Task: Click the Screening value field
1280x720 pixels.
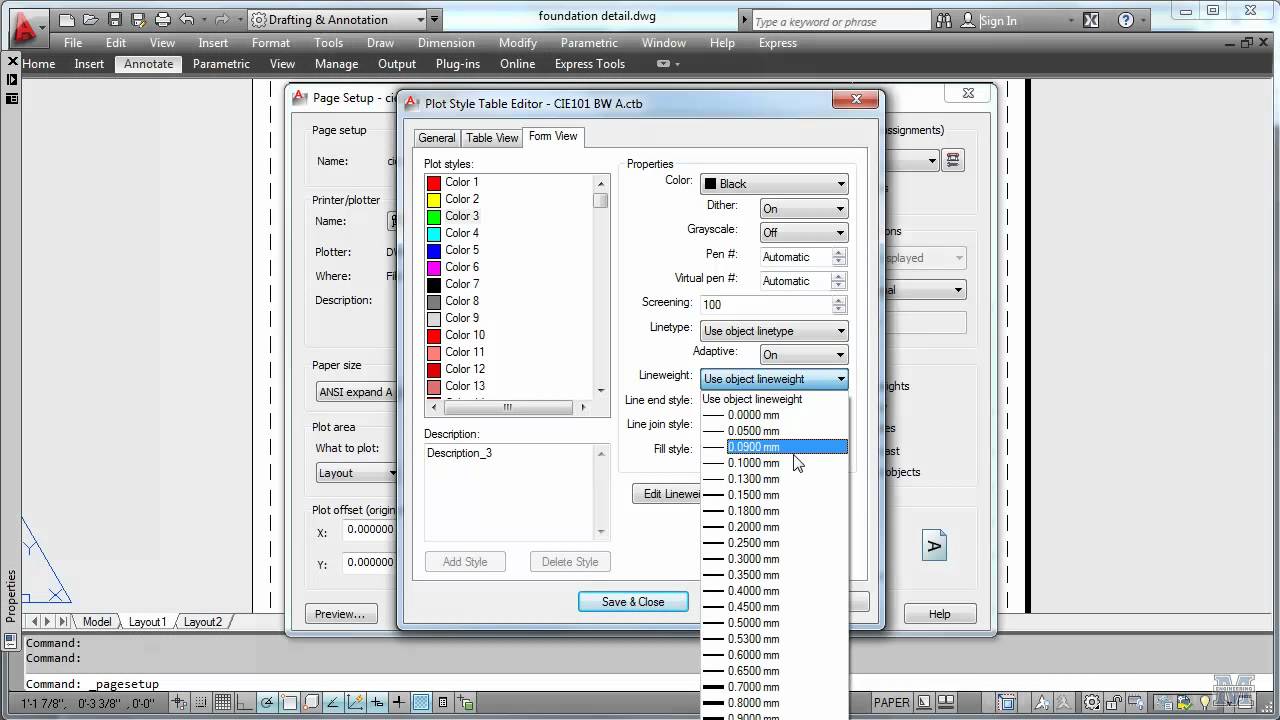Action: point(765,305)
